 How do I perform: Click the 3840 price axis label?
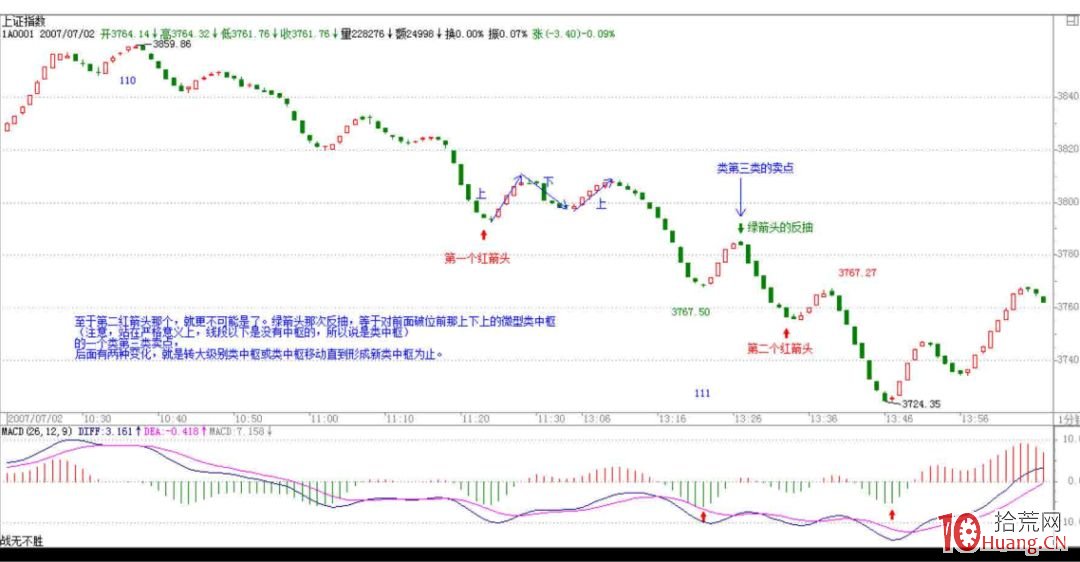coord(1067,96)
